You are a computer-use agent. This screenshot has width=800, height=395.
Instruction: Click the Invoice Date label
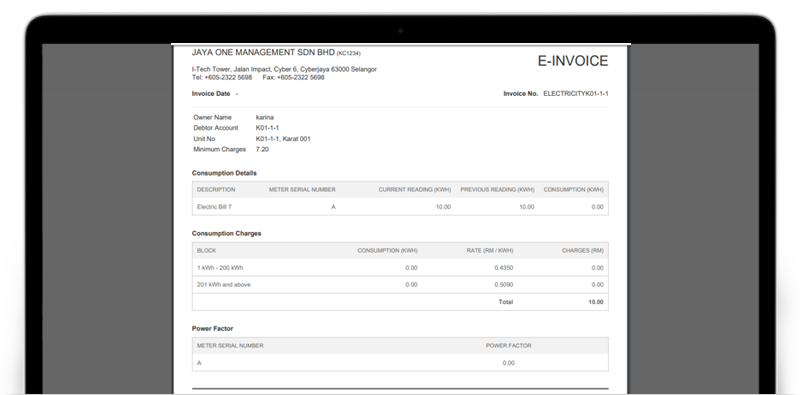(x=211, y=94)
